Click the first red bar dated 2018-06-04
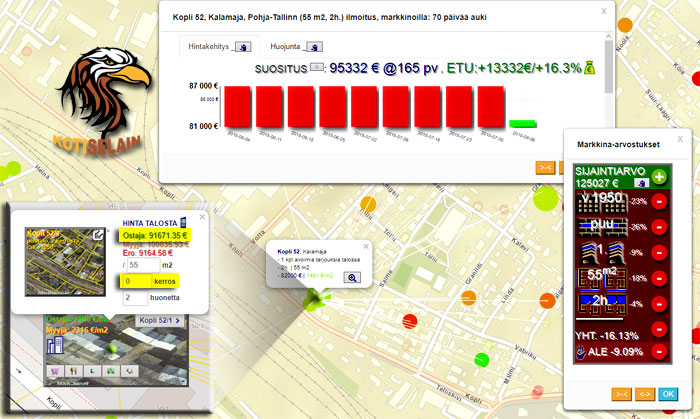The width and height of the screenshot is (700, 419). point(238,107)
